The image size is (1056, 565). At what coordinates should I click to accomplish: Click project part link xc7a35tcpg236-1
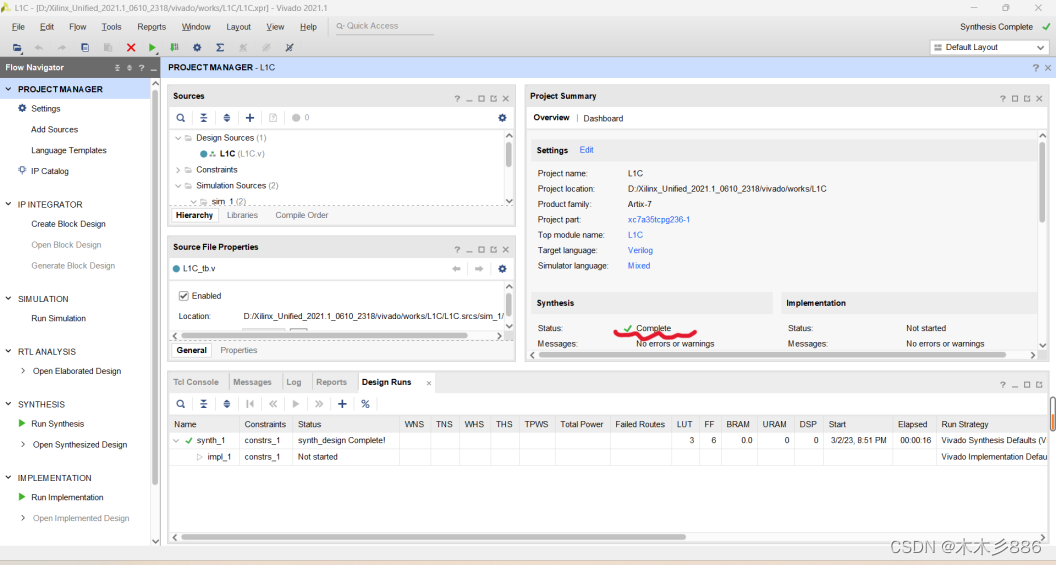pos(659,220)
